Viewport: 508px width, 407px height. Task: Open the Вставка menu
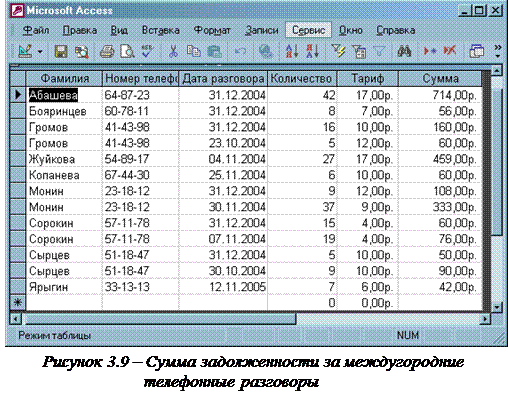point(161,30)
